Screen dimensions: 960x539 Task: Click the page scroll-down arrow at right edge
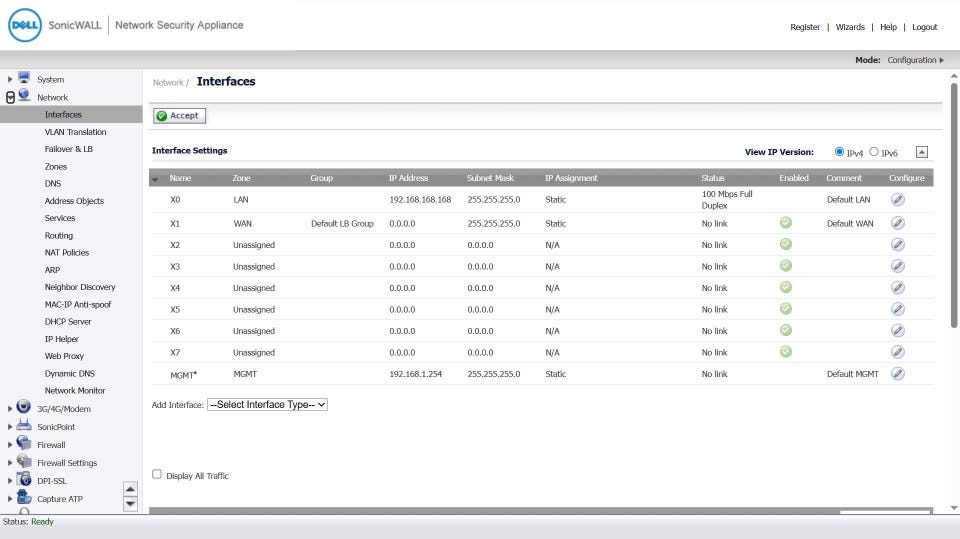coord(954,508)
